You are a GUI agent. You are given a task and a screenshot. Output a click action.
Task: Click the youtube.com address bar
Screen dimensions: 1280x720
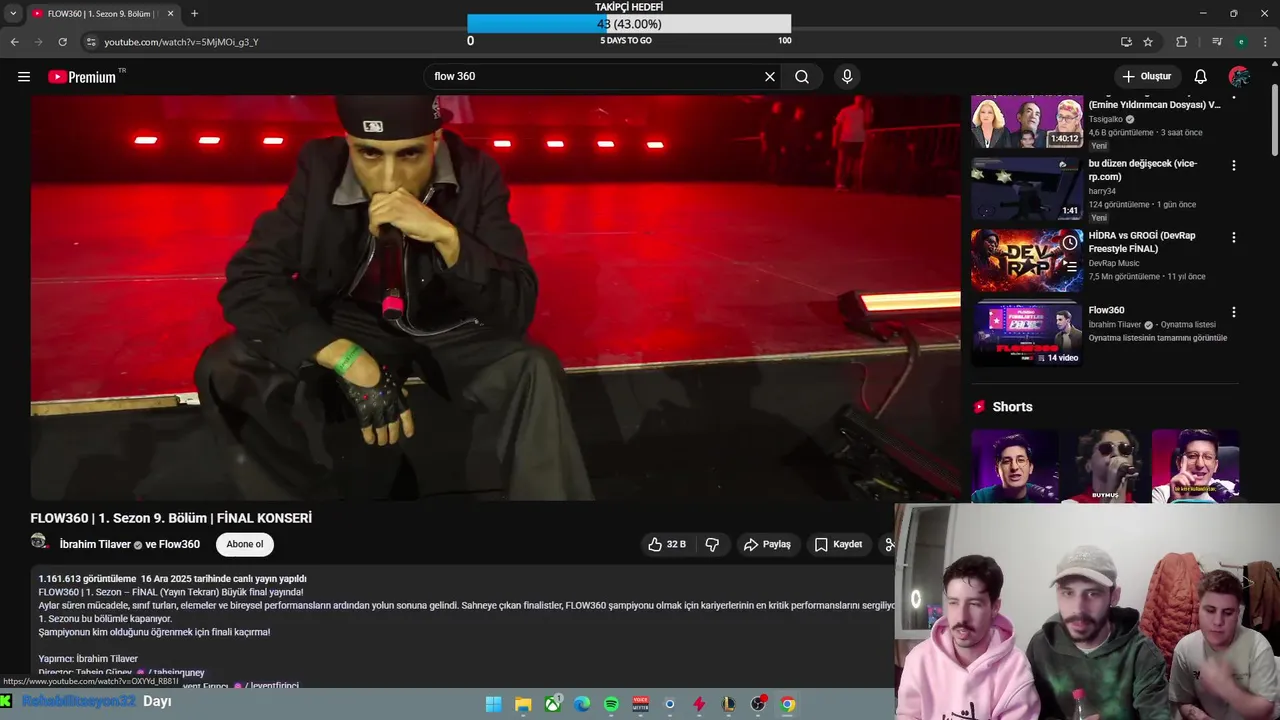pos(600,42)
